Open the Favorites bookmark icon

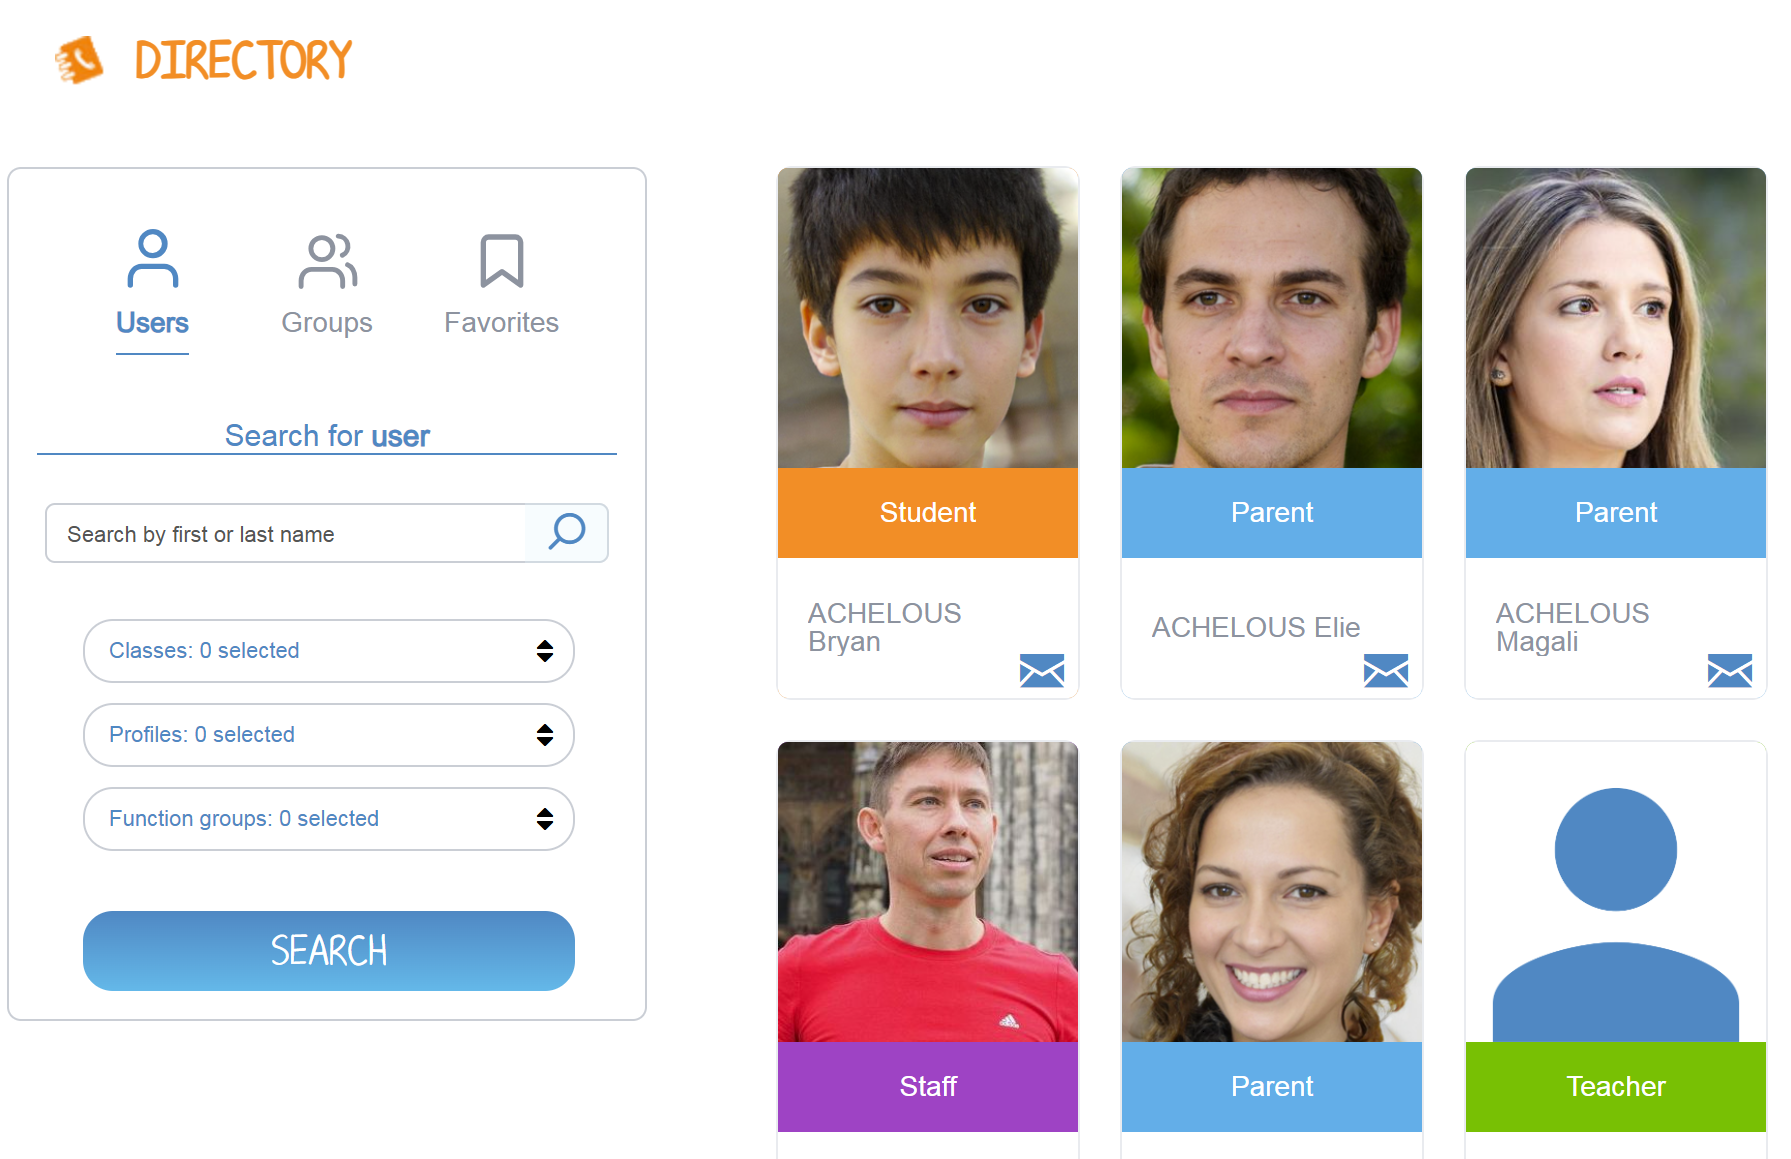(502, 261)
